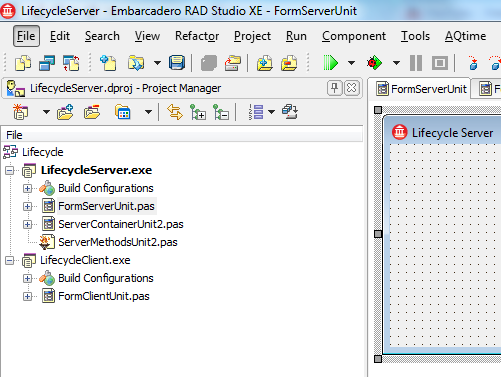
Task: Click the New Items toolbar icon
Action: click(108, 63)
